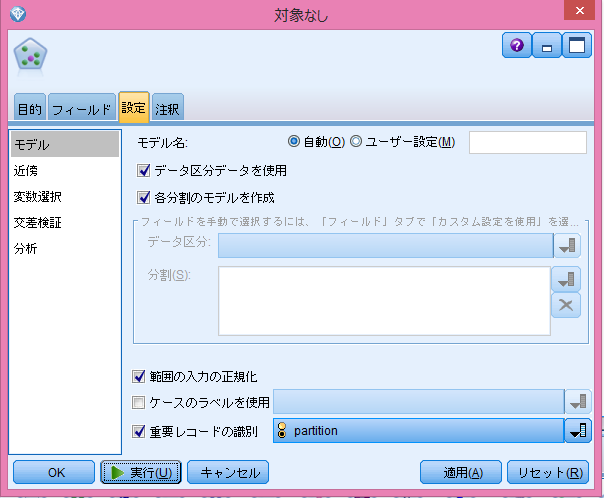
Task: Select 交差検証 in the settings list
Action: pyautogui.click(x=65, y=223)
